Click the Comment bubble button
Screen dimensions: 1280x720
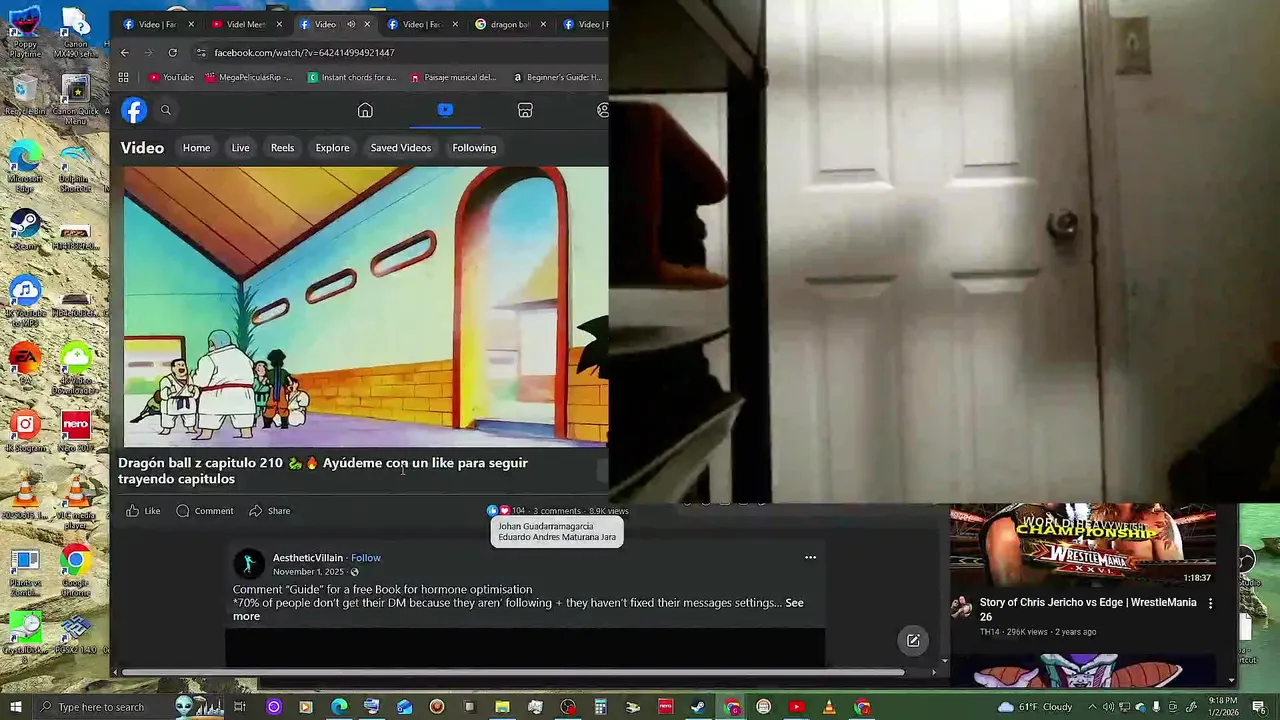point(205,511)
